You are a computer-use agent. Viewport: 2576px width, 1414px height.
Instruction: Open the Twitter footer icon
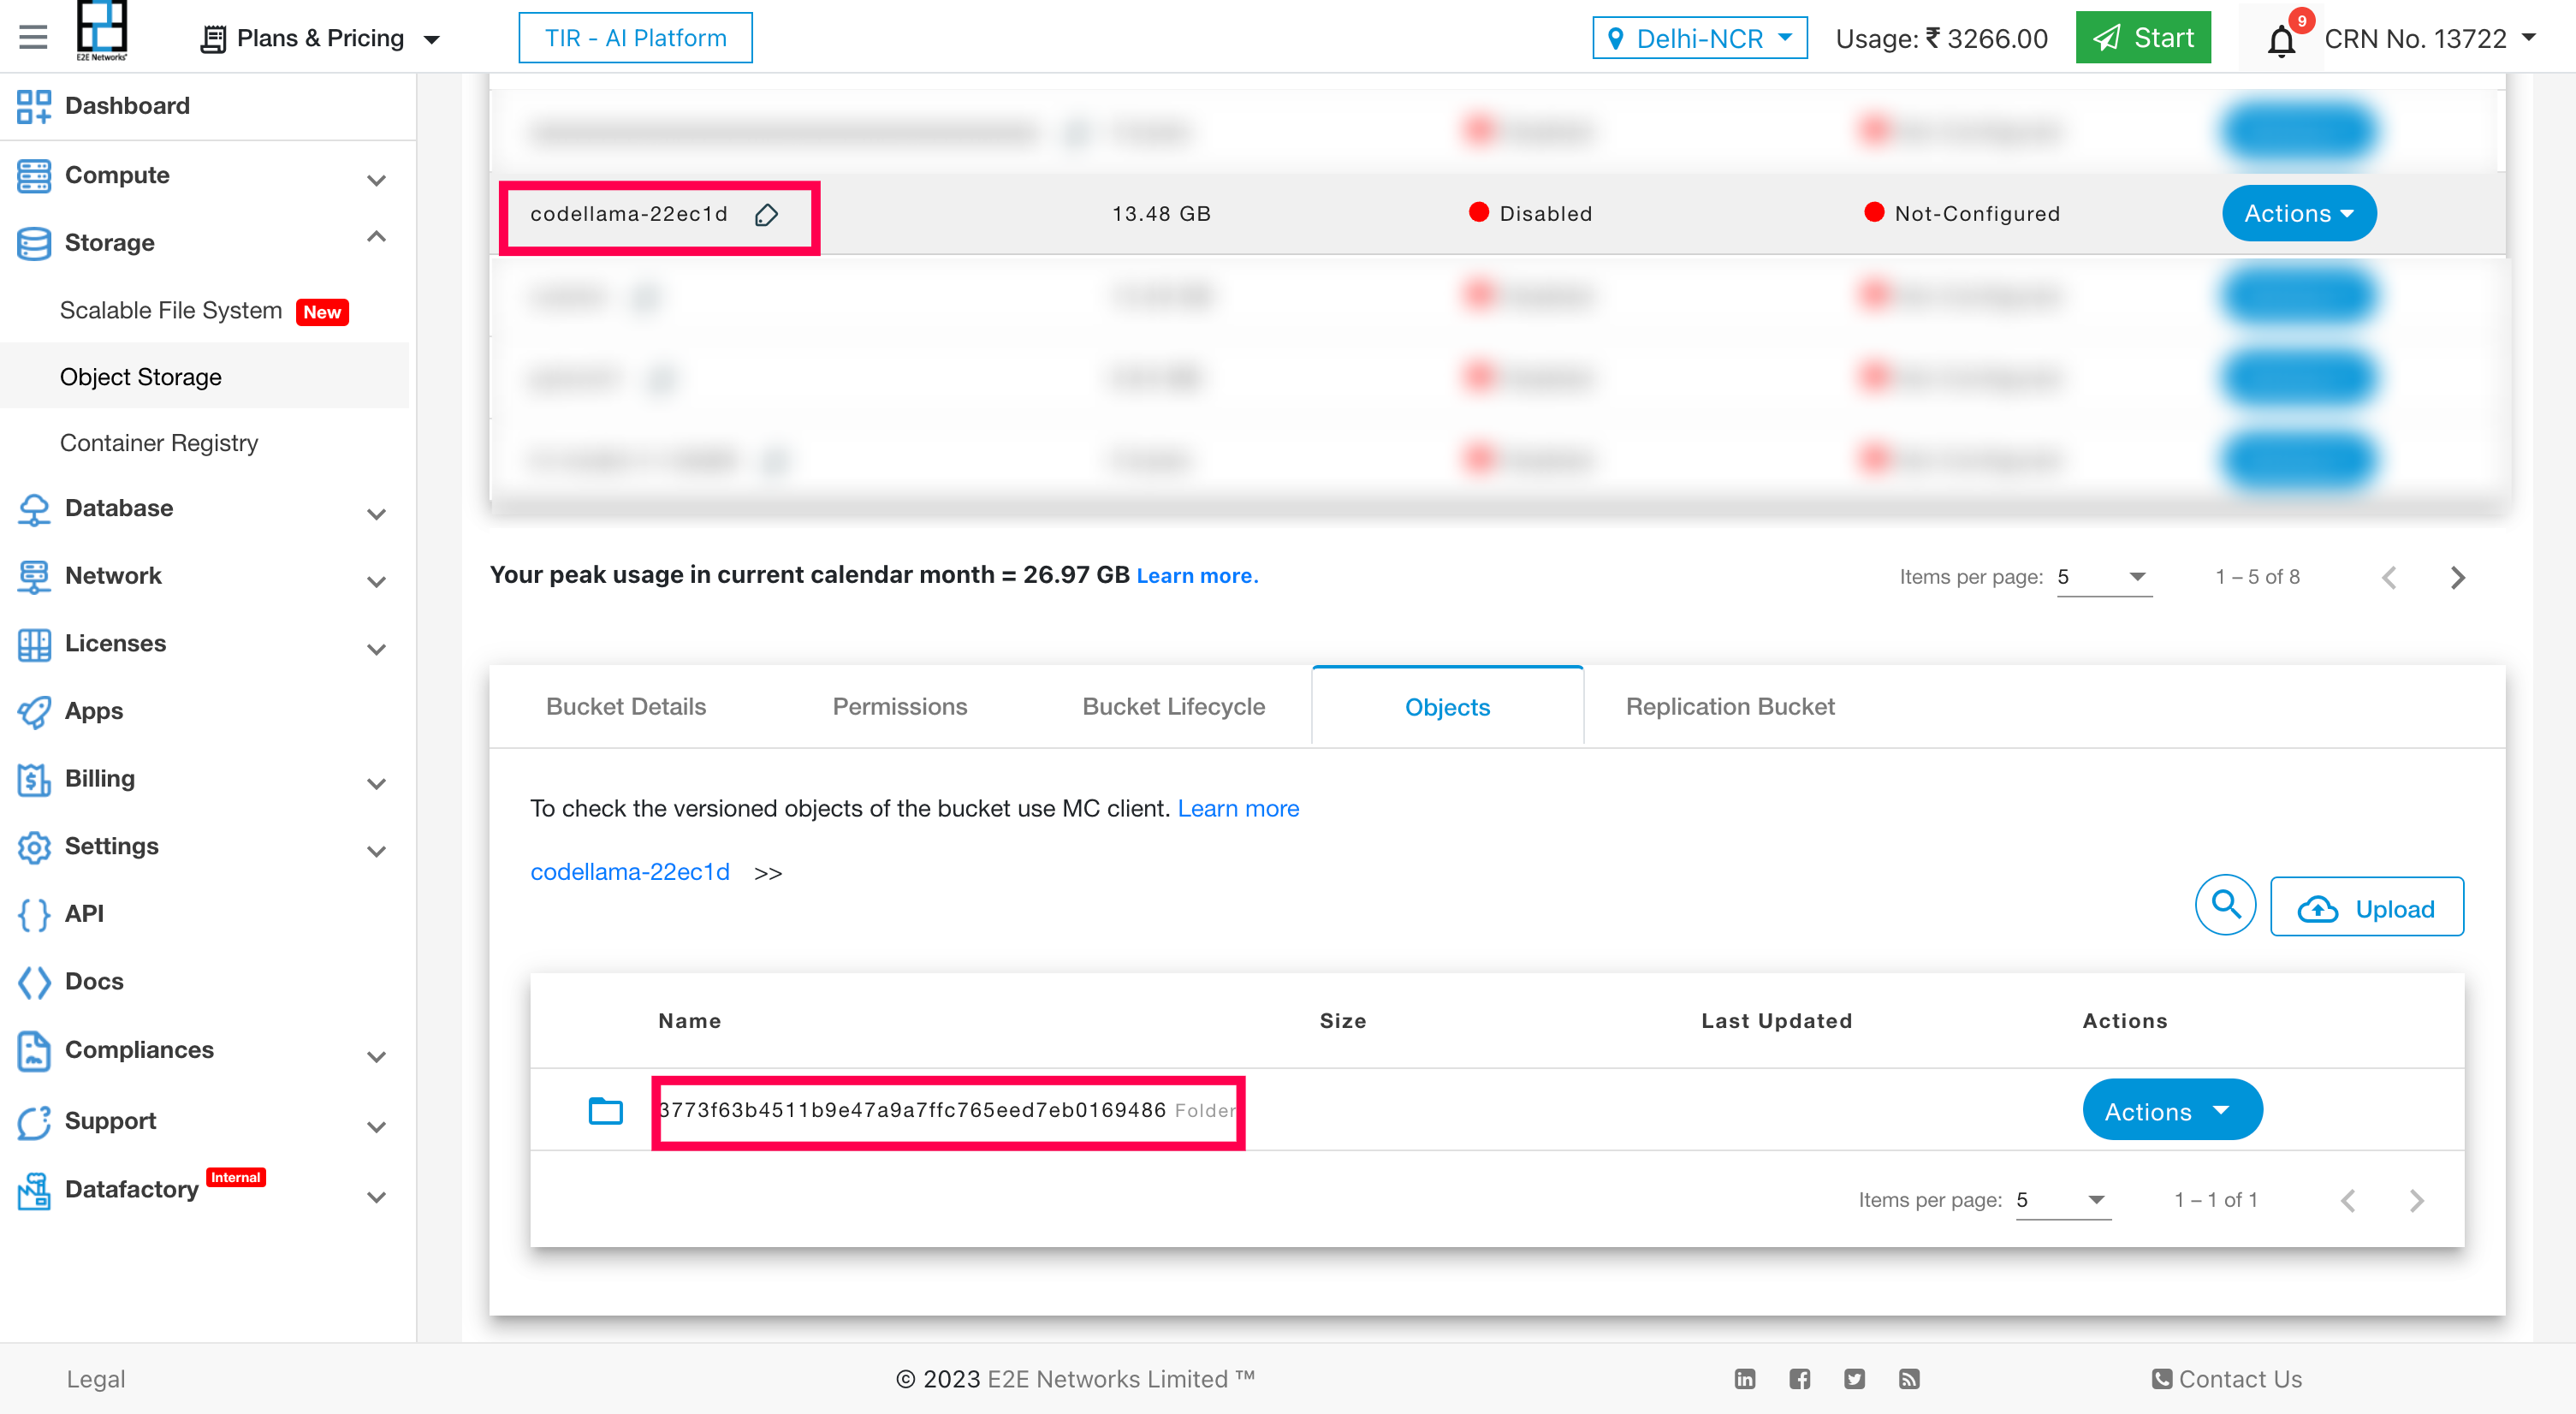tap(1854, 1379)
